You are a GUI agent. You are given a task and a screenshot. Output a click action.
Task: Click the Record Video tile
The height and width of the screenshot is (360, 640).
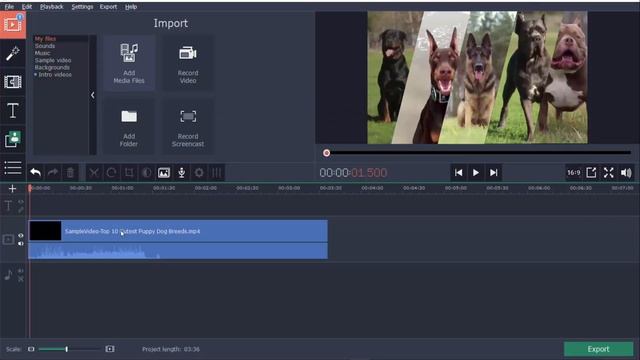point(188,63)
